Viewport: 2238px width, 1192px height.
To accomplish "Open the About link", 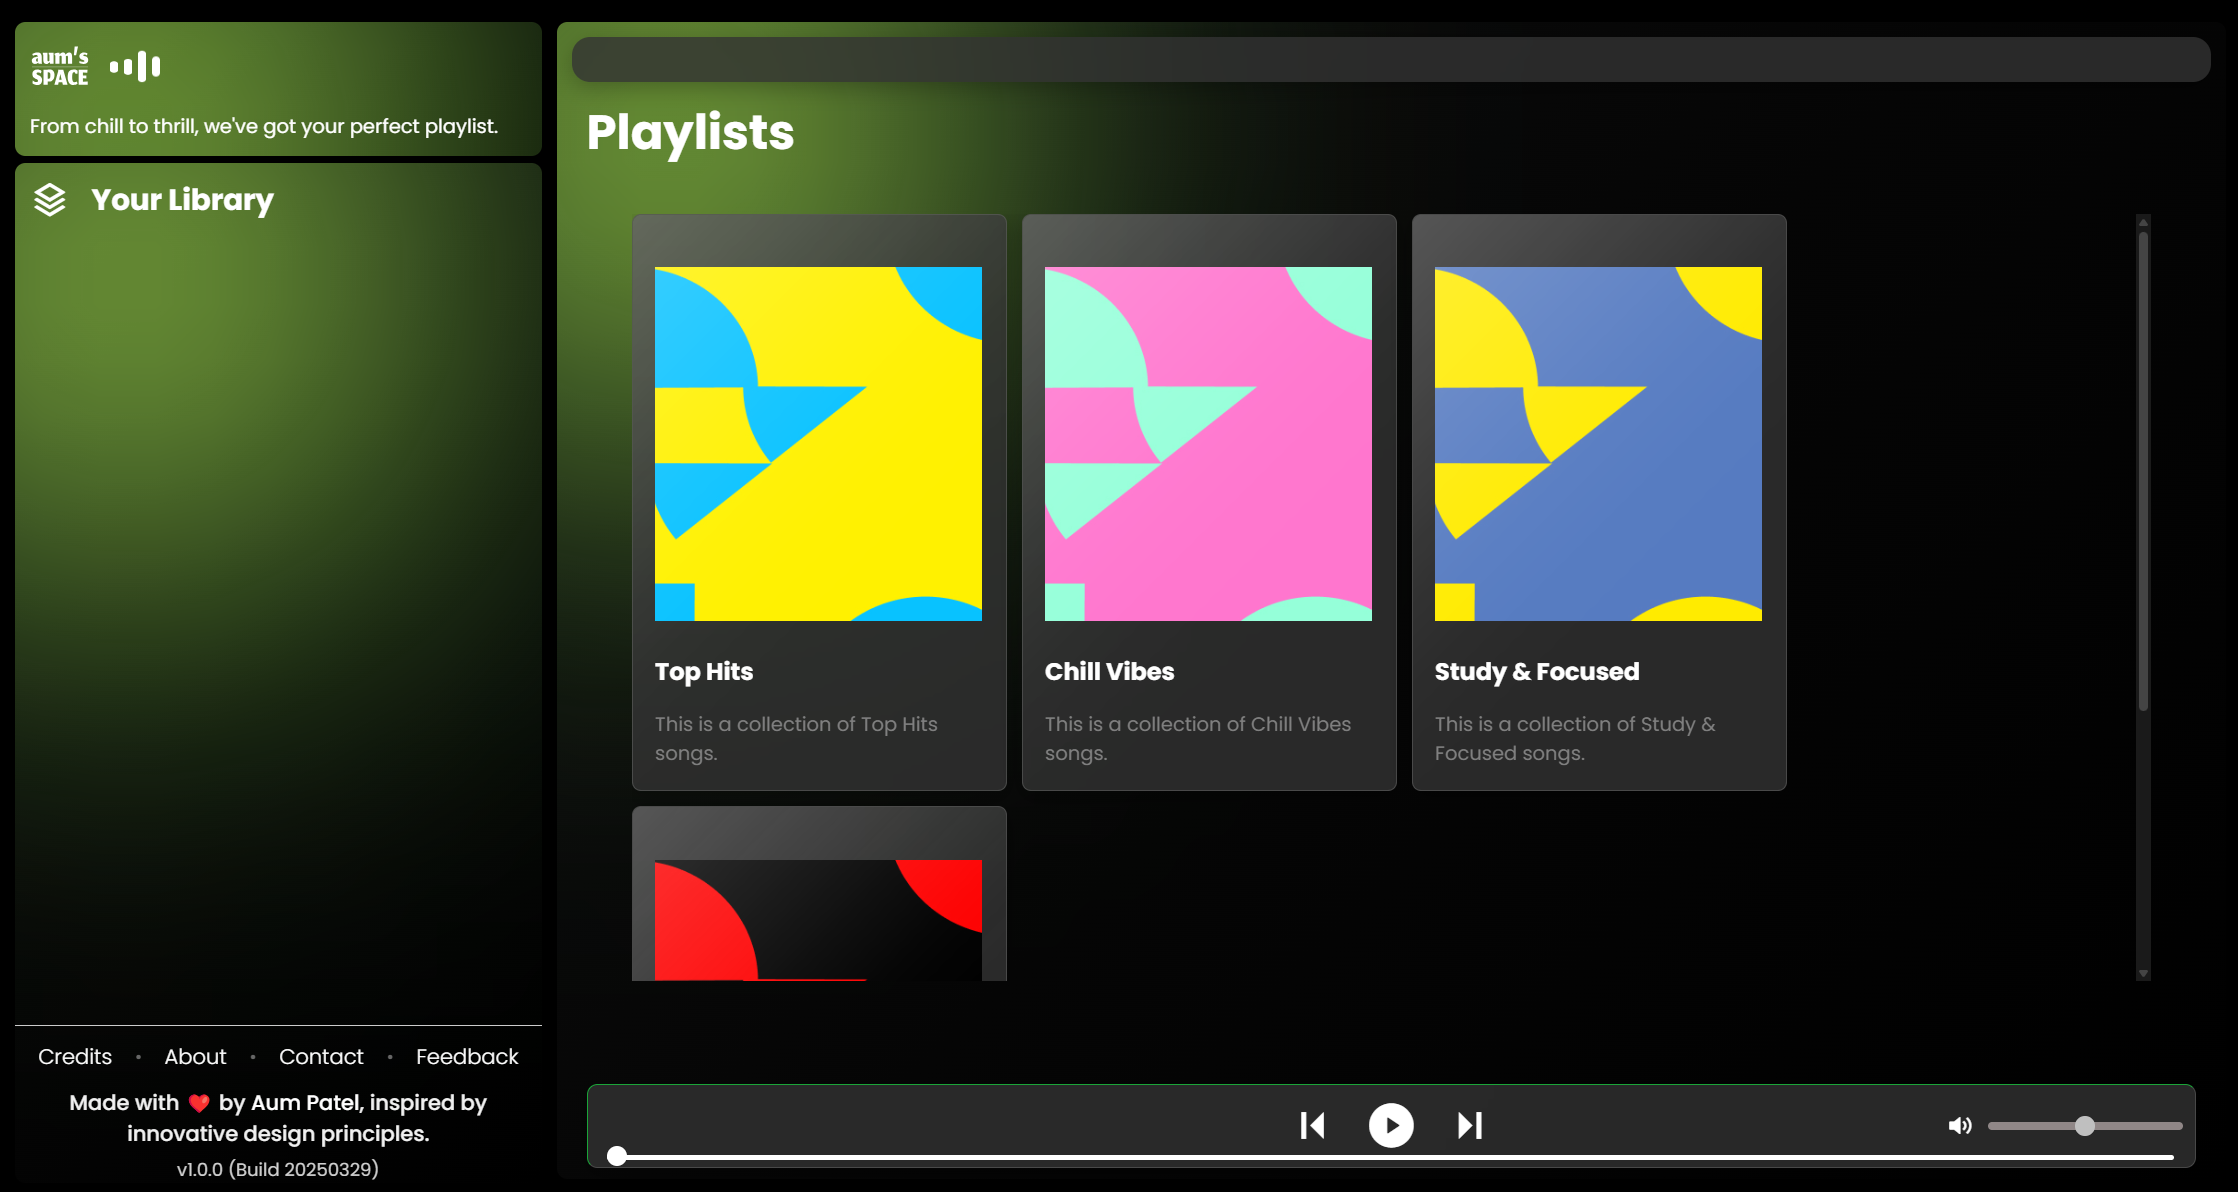I will coord(195,1056).
